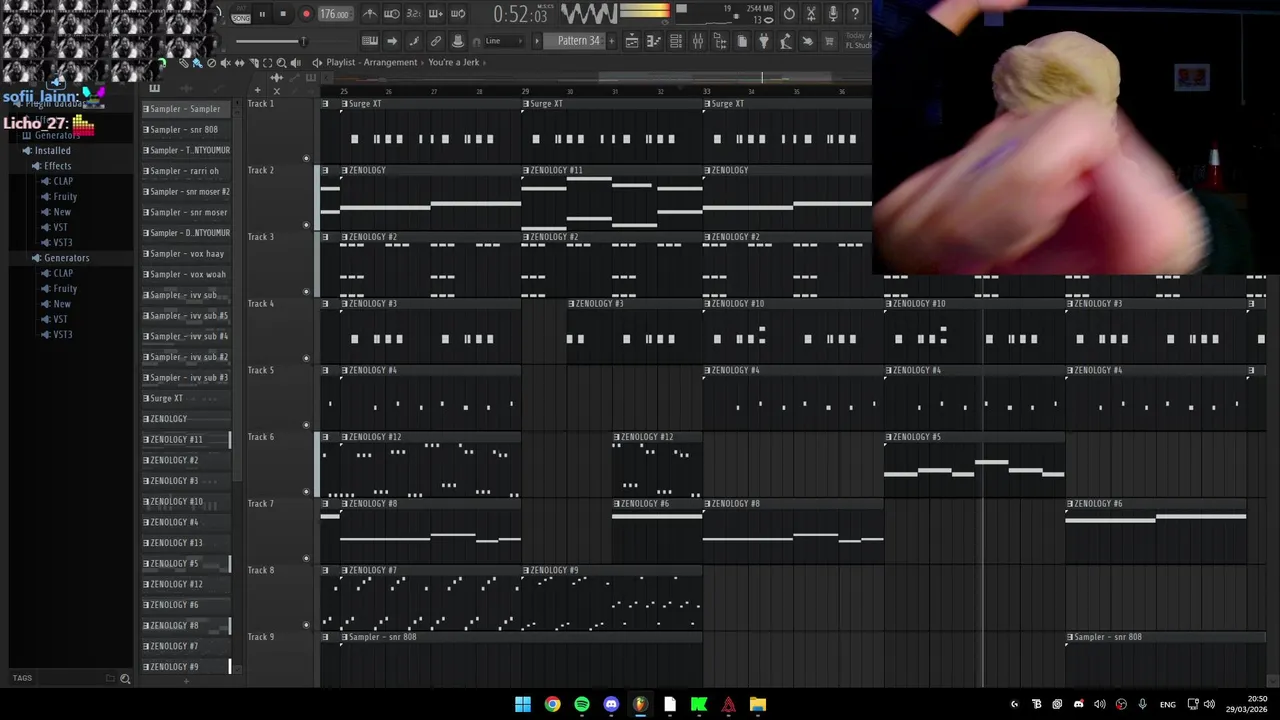Select the playlist Paint brush tool

(197, 63)
